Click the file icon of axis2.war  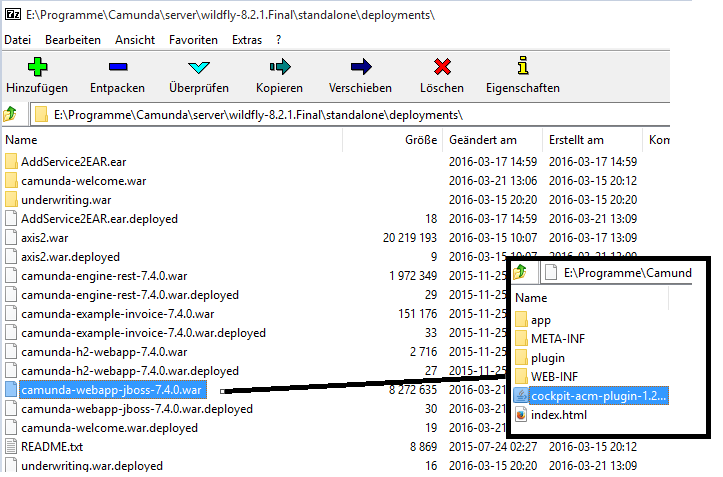point(11,238)
